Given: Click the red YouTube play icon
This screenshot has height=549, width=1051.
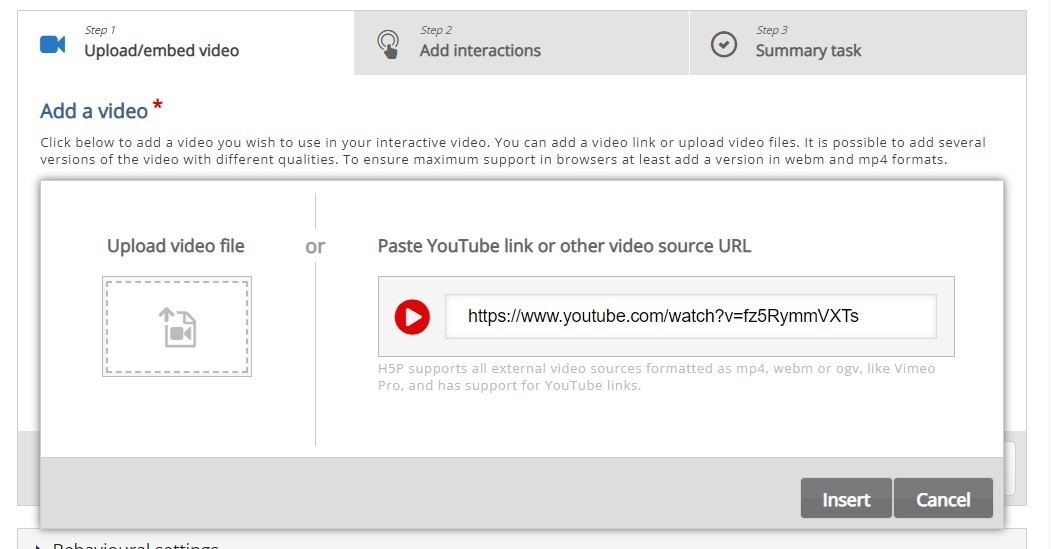Looking at the screenshot, I should pyautogui.click(x=412, y=316).
